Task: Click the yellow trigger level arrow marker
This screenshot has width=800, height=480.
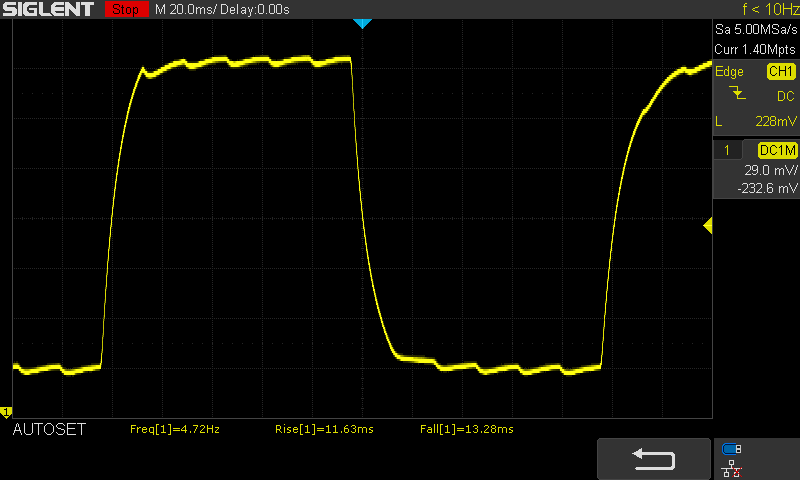Action: coord(708,225)
